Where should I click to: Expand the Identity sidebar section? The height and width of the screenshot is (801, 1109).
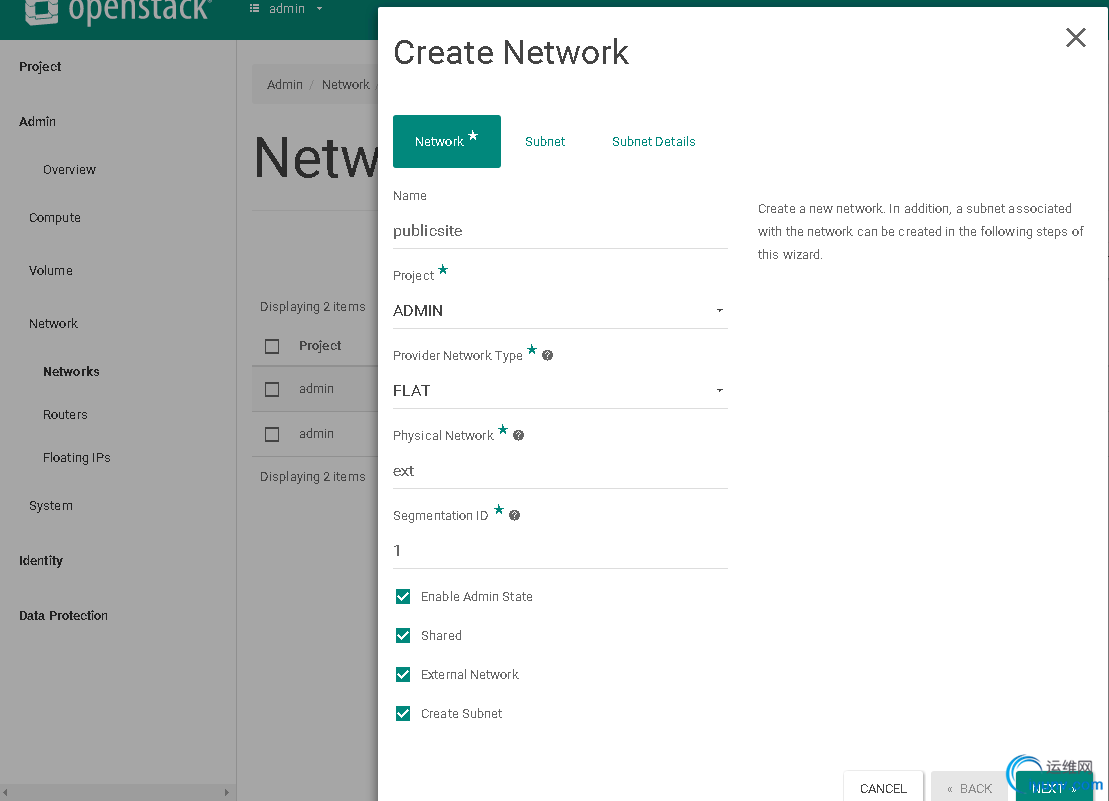[x=41, y=561]
